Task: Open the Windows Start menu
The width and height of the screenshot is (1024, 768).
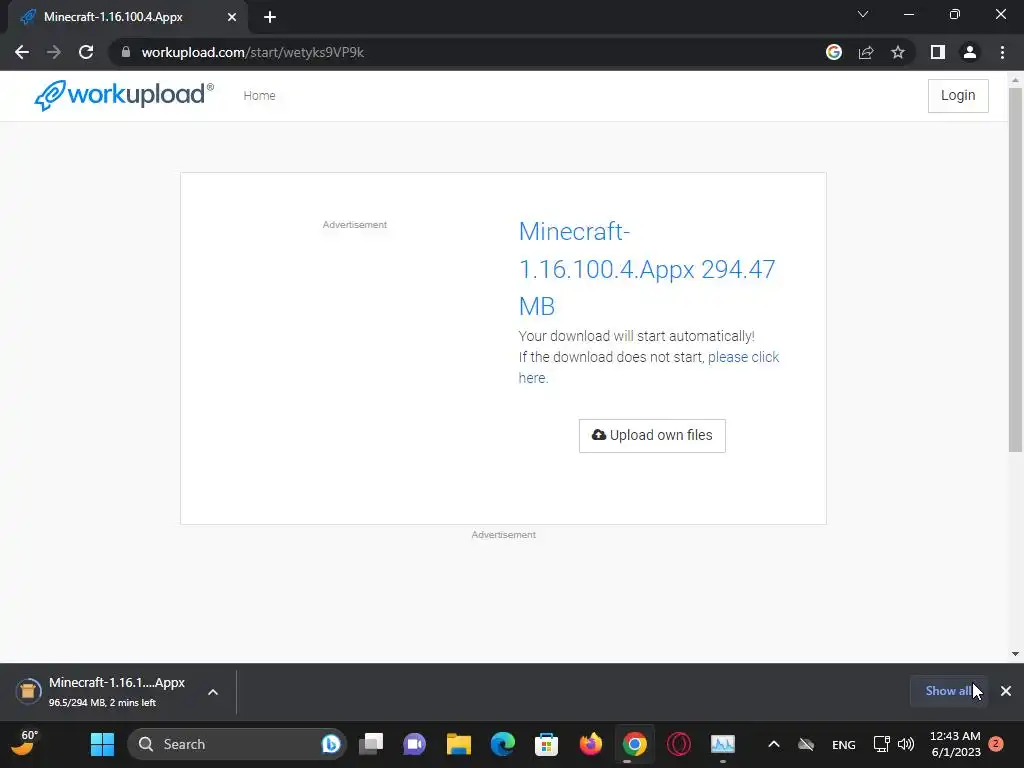Action: 103,744
